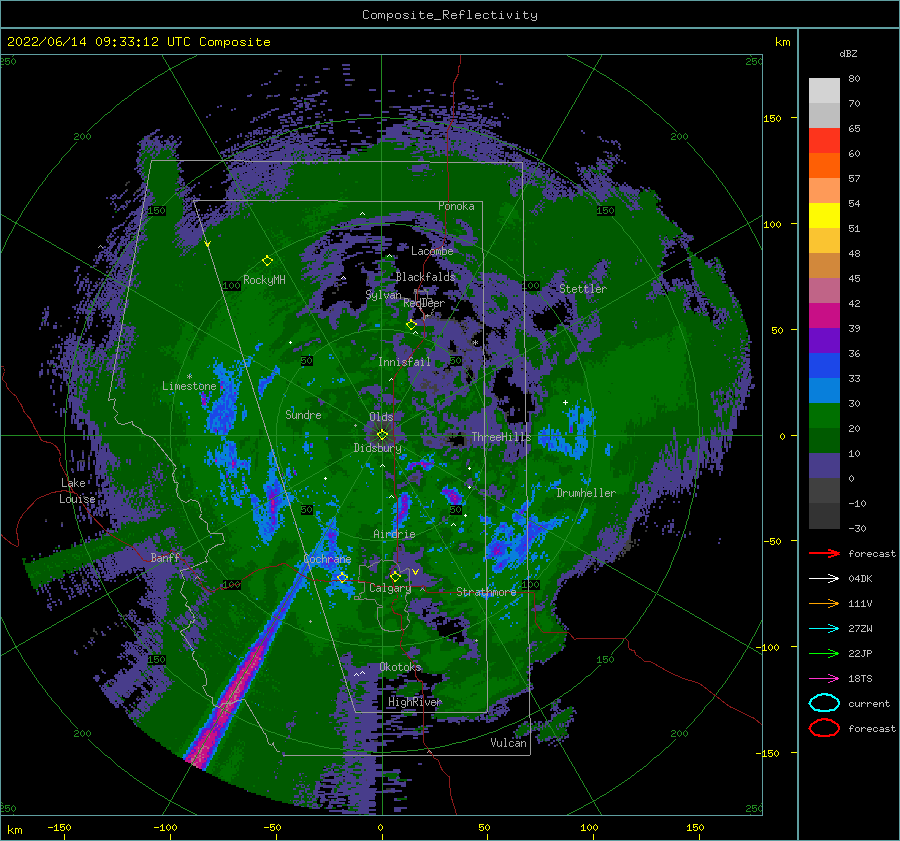Click the yellow diamond marker above Calgary label
Viewport: 900px width, 841px height.
tap(395, 576)
